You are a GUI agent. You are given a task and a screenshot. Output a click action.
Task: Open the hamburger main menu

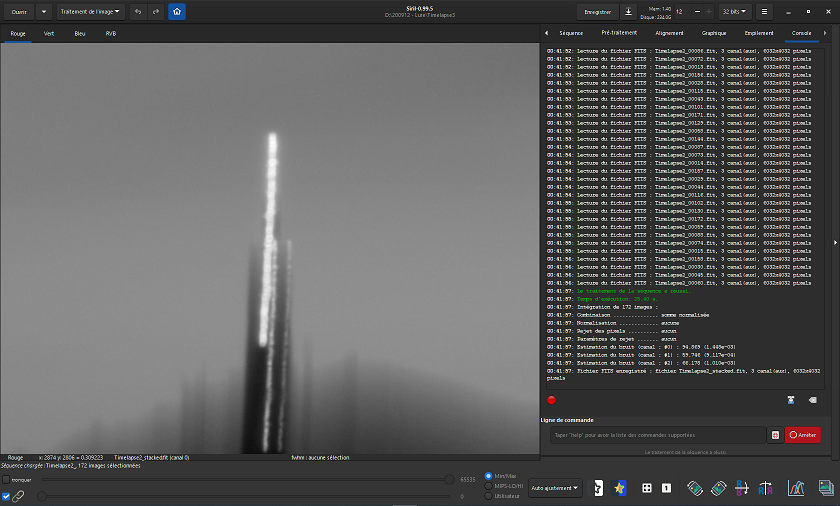764,11
